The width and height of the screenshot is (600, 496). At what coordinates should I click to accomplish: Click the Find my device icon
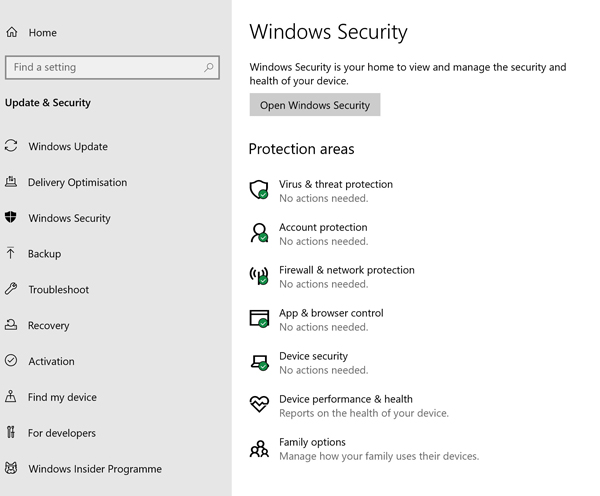coord(11,396)
